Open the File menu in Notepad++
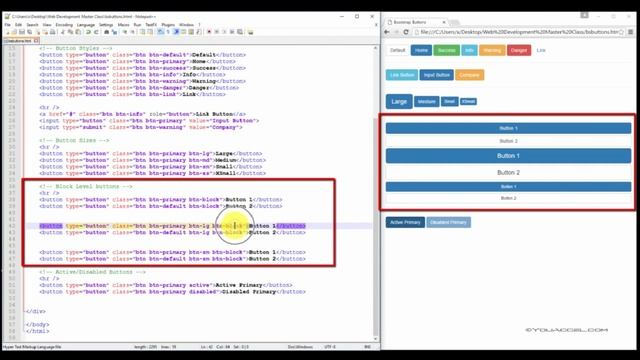This screenshot has width=640, height=360. click(x=7, y=25)
